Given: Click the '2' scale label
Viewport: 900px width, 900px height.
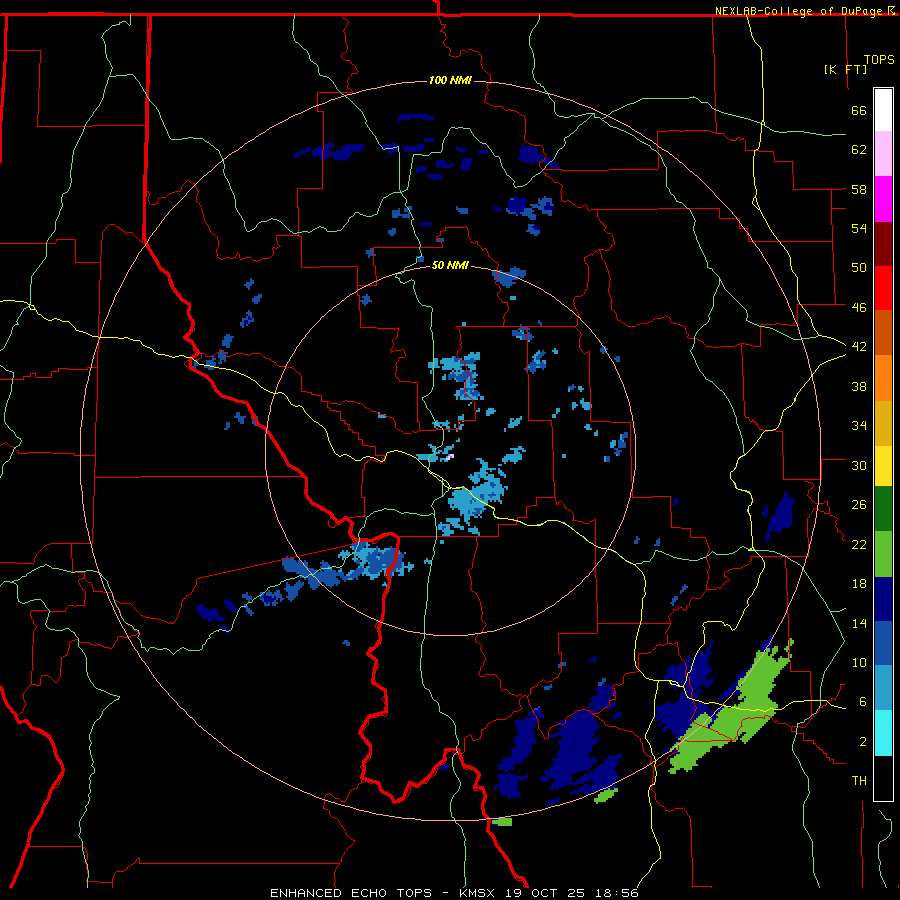Looking at the screenshot, I should click(863, 742).
